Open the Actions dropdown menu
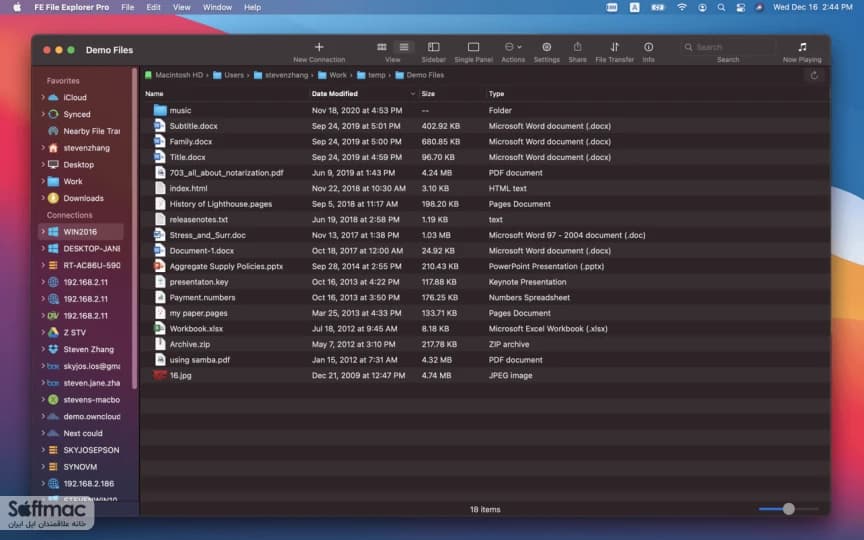The width and height of the screenshot is (864, 540). pyautogui.click(x=513, y=47)
